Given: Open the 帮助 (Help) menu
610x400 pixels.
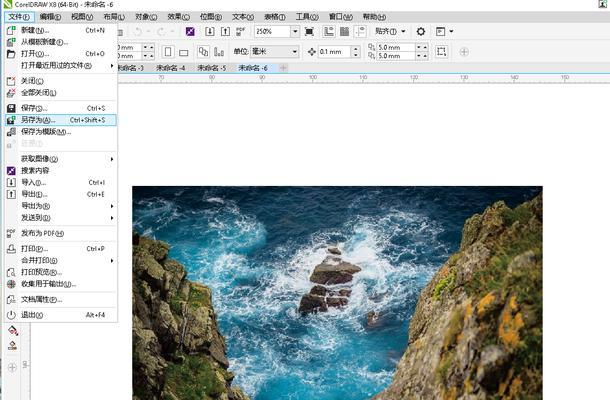Looking at the screenshot, I should coord(374,17).
